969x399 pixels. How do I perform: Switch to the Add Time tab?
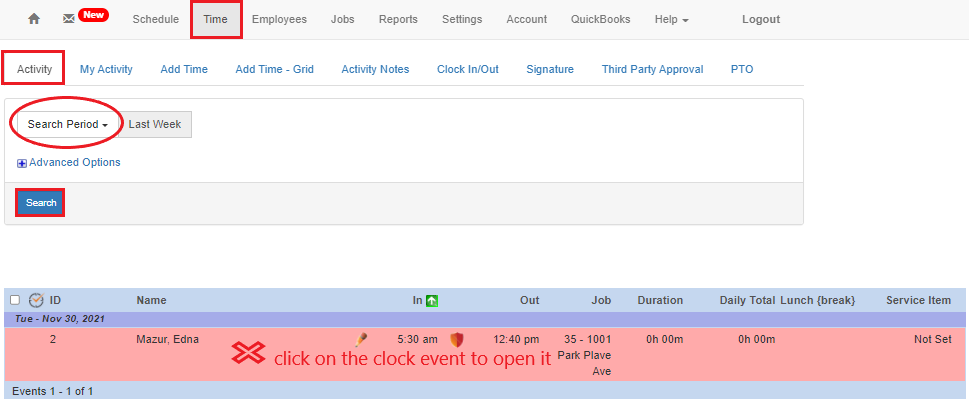[x=184, y=69]
